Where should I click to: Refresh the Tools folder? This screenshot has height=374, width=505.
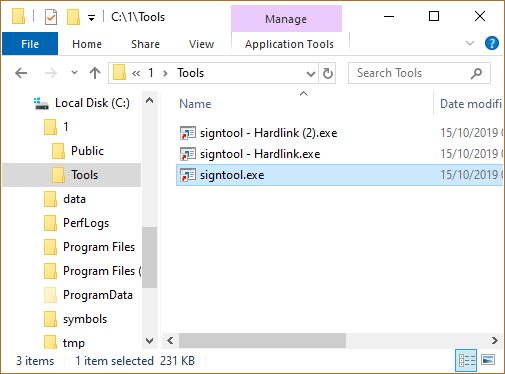[328, 73]
